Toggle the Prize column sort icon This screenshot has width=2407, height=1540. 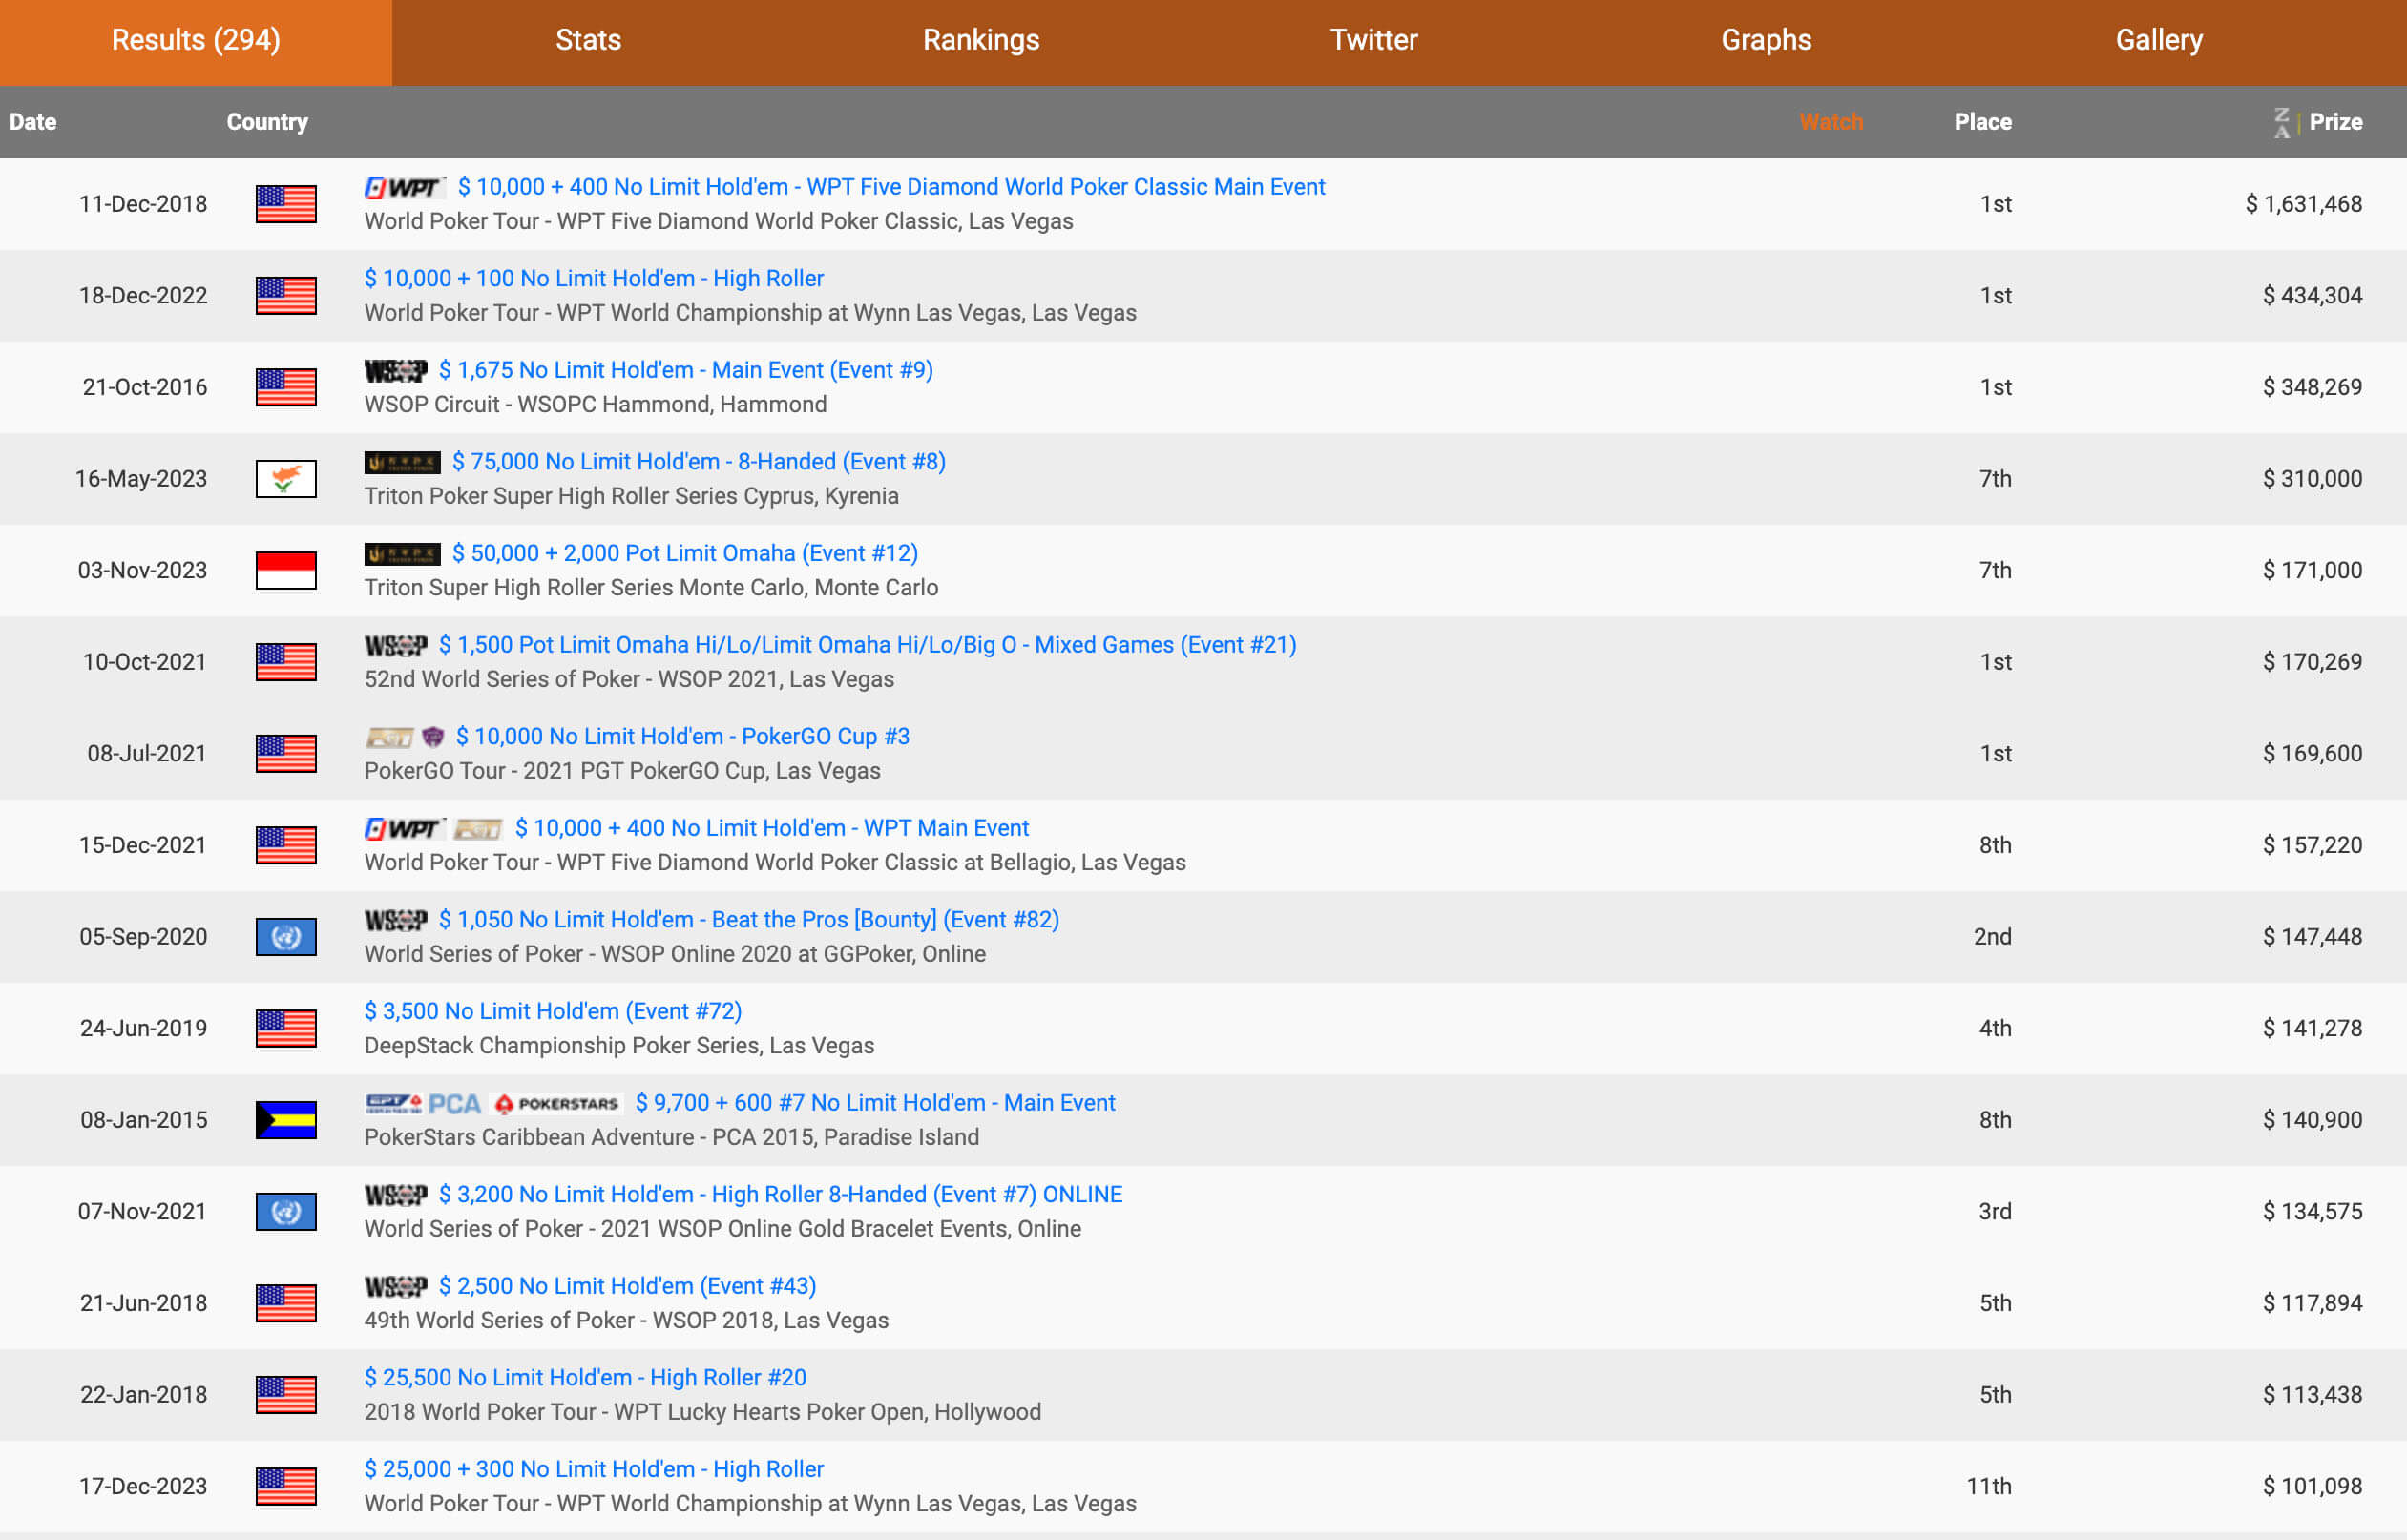[x=2281, y=122]
